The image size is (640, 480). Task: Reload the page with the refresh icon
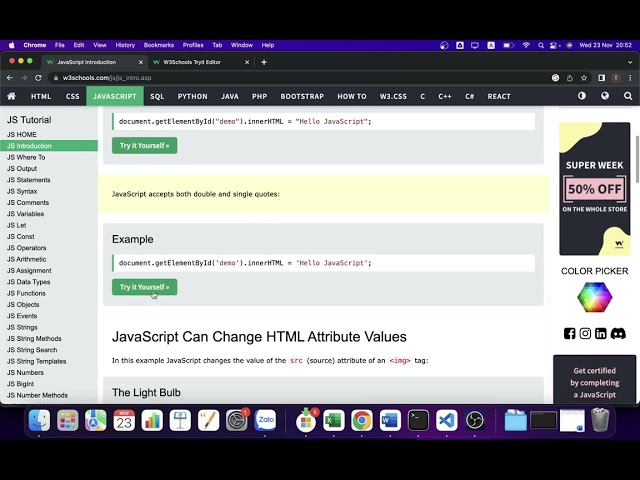pyautogui.click(x=38, y=78)
